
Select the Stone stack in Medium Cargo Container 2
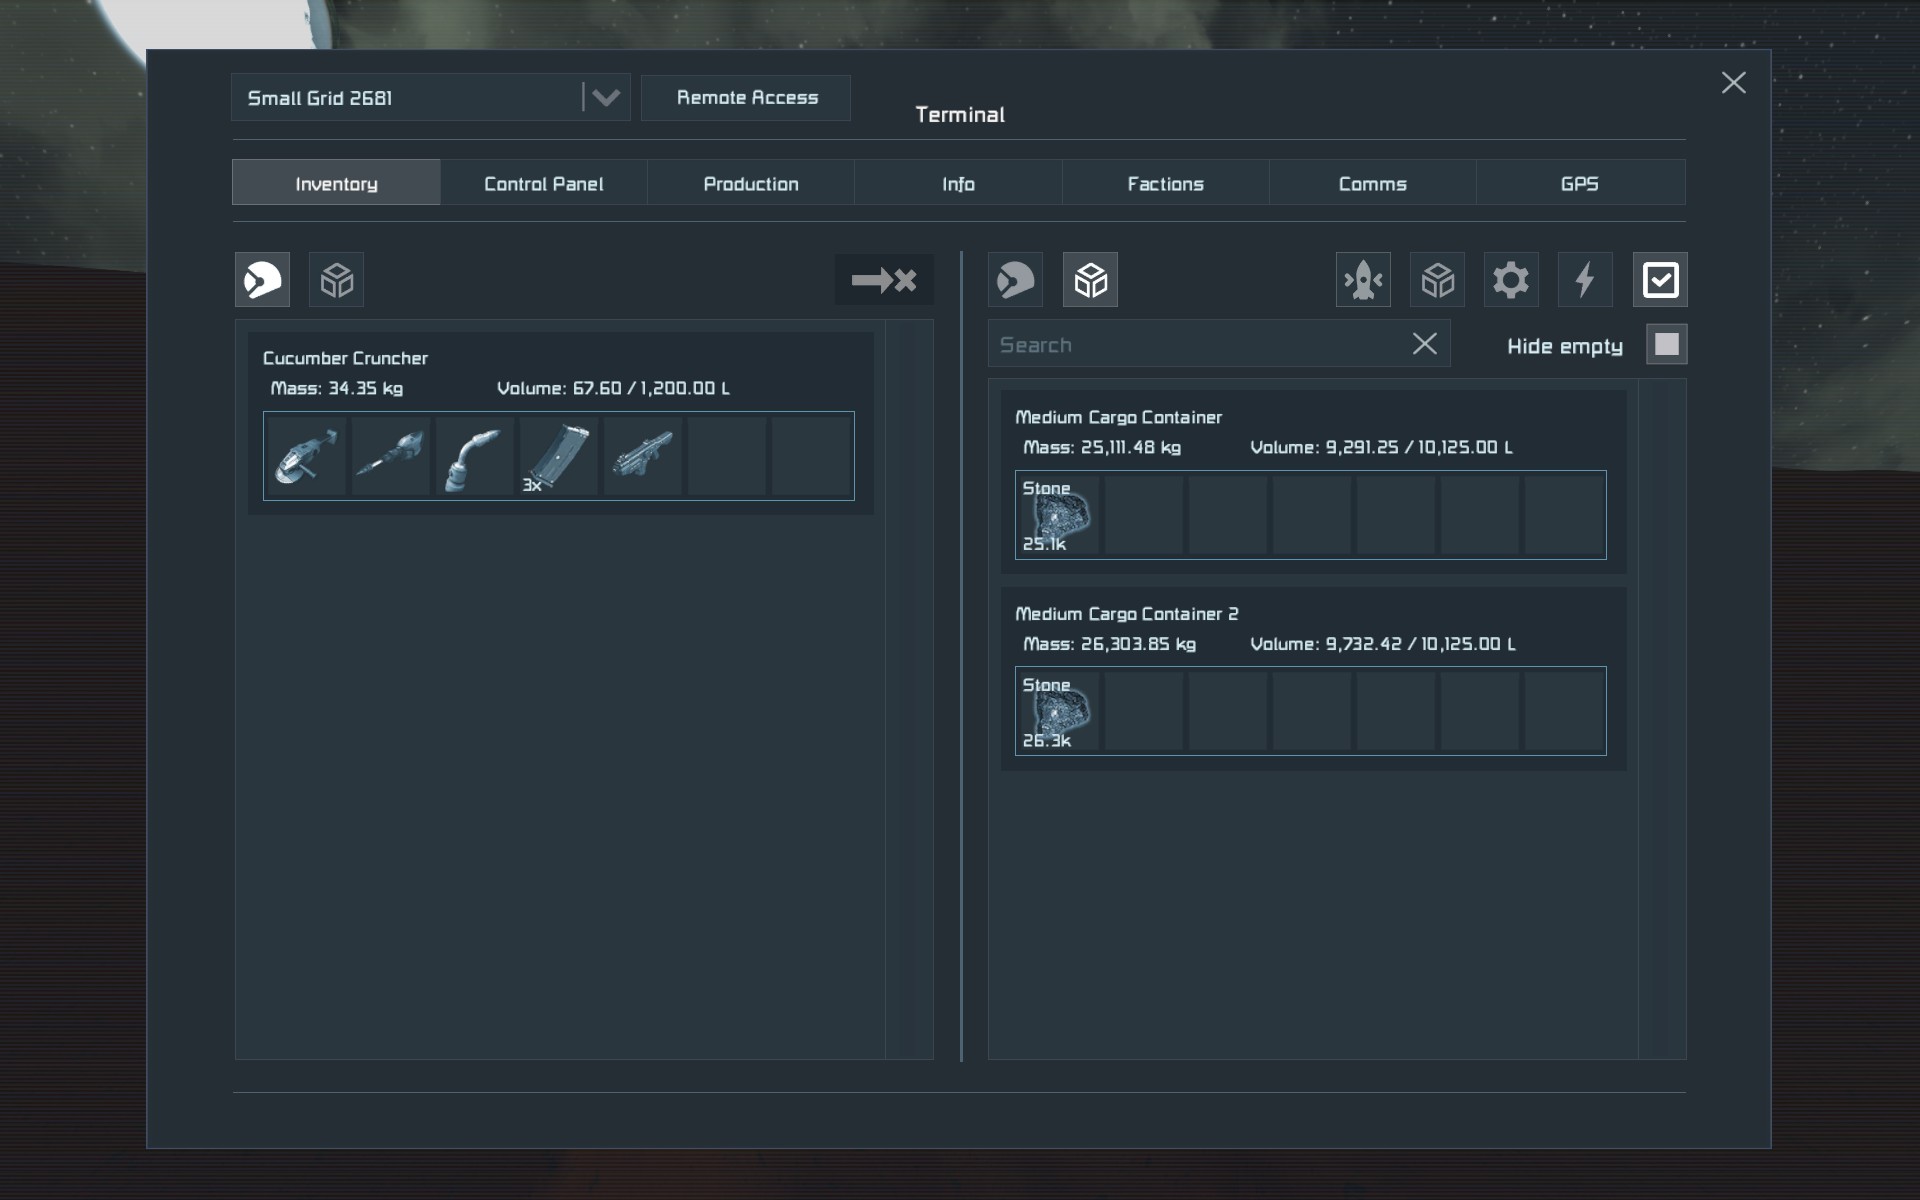(x=1057, y=711)
